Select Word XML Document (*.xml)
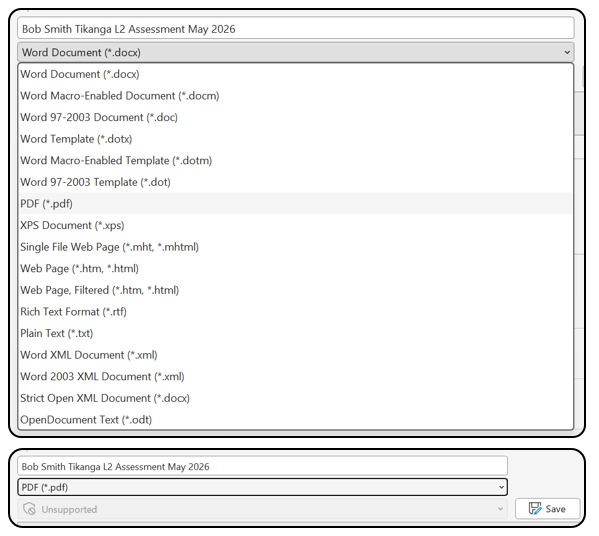Image resolution: width=599 pixels, height=536 pixels. (x=296, y=355)
